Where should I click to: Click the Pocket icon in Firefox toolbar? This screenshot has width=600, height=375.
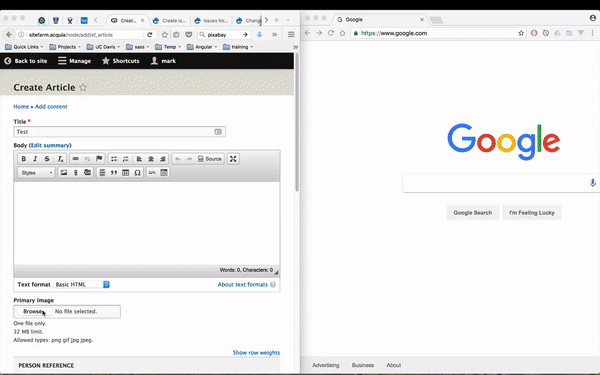point(189,35)
